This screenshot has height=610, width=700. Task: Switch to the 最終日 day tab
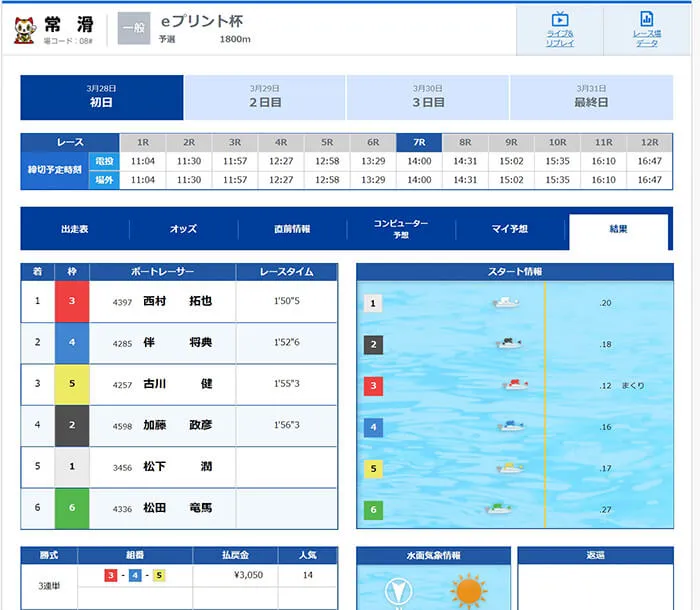pos(591,97)
